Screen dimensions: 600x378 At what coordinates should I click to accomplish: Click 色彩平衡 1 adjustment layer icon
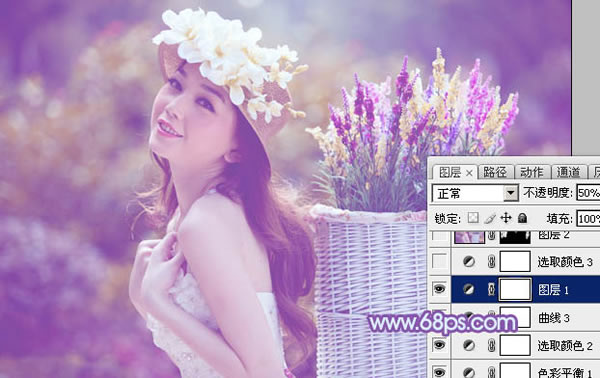(469, 373)
